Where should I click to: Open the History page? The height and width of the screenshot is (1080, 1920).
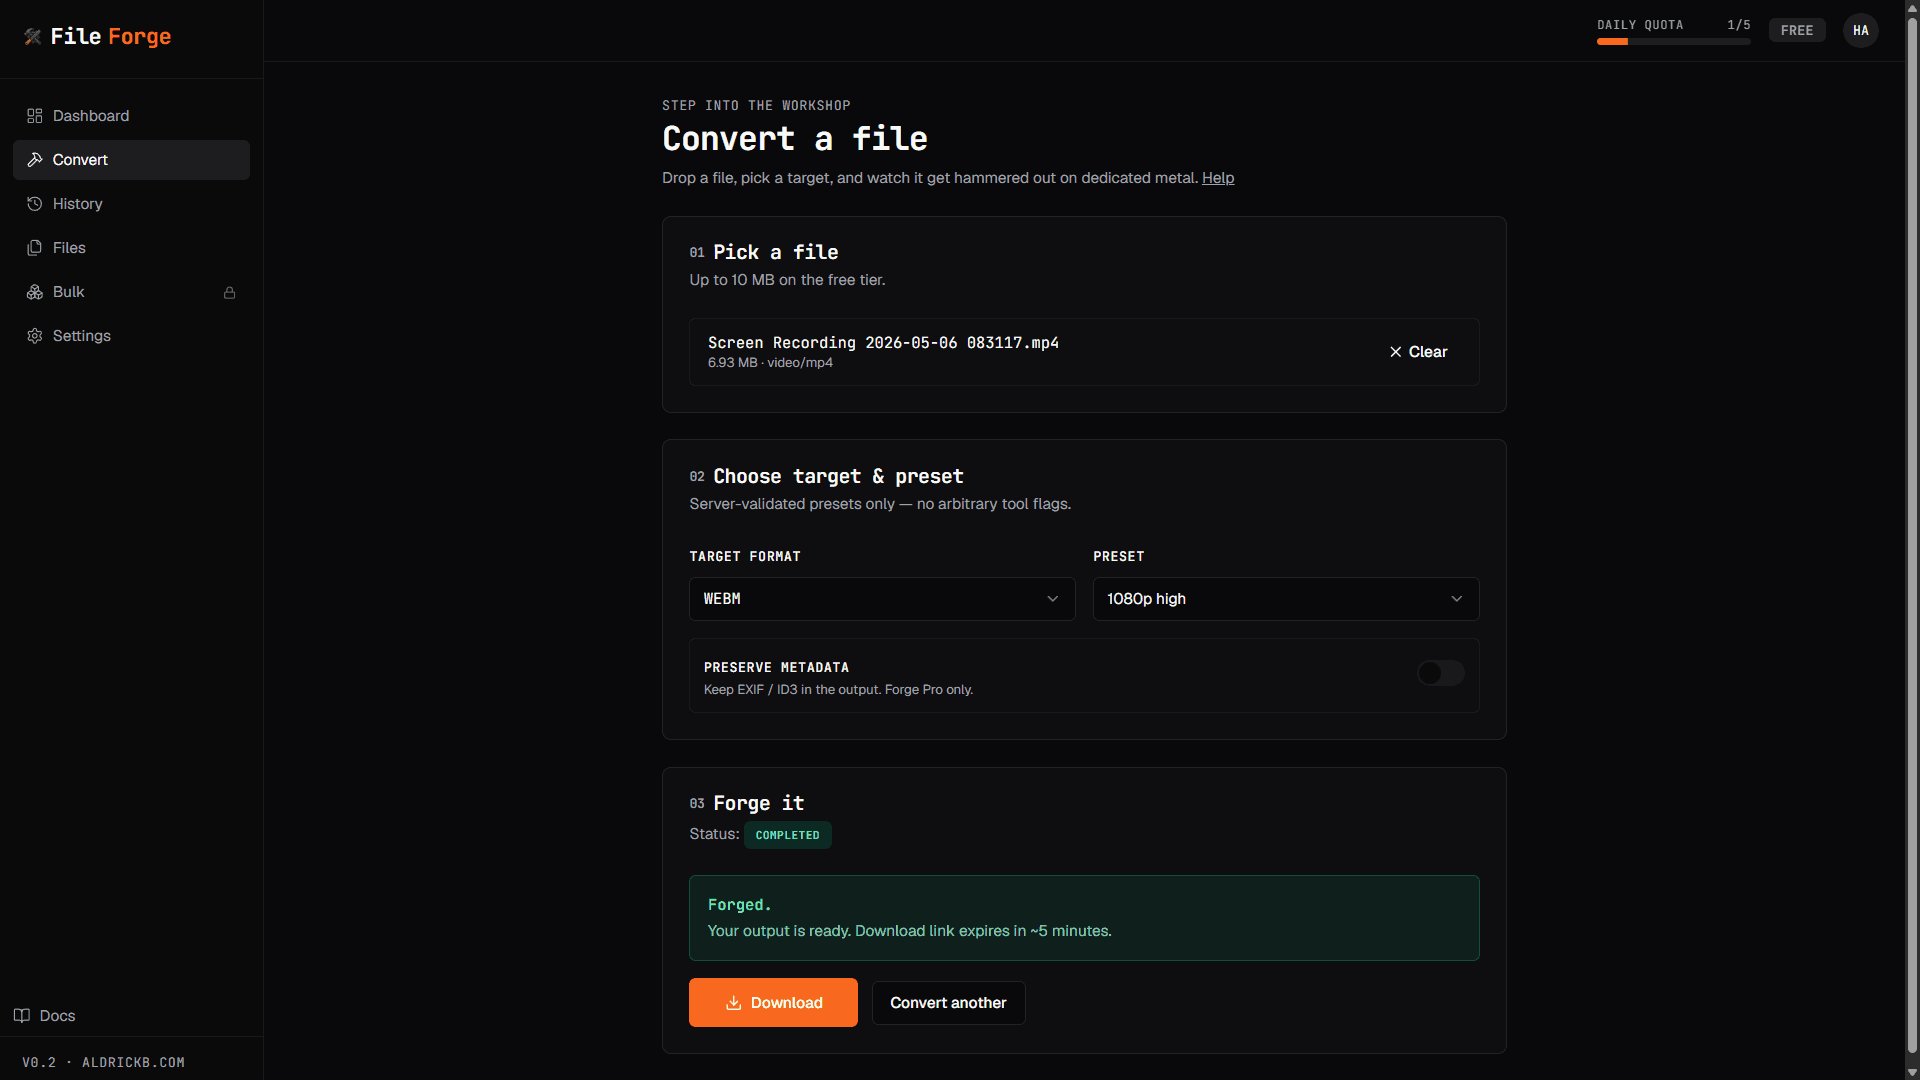coord(131,204)
